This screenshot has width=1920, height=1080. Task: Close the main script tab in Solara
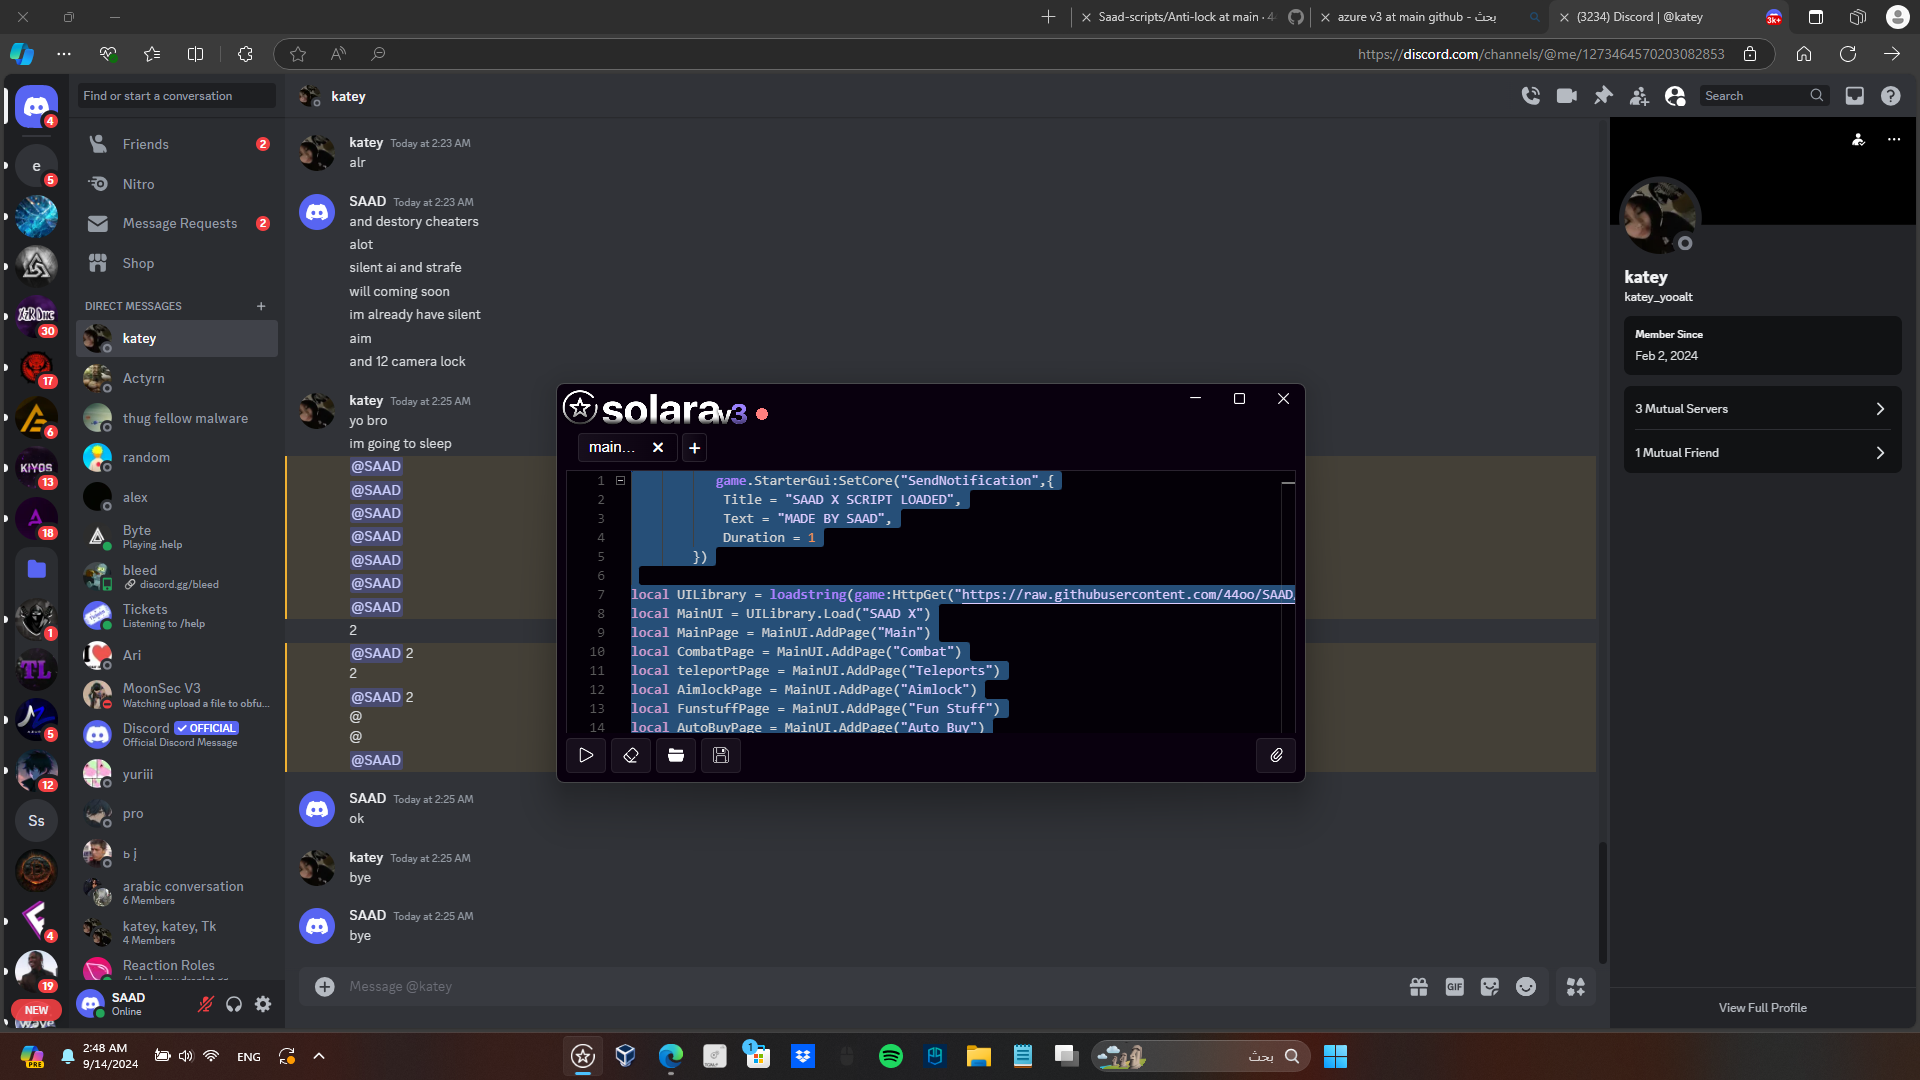(658, 448)
